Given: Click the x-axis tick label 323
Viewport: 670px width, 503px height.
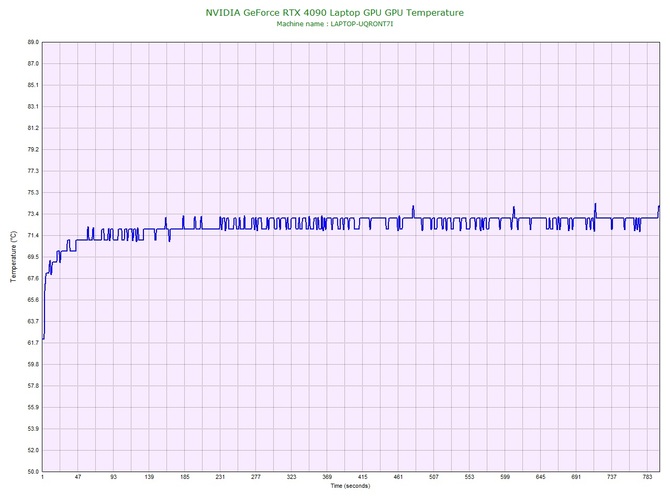Looking at the screenshot, I should click(291, 477).
